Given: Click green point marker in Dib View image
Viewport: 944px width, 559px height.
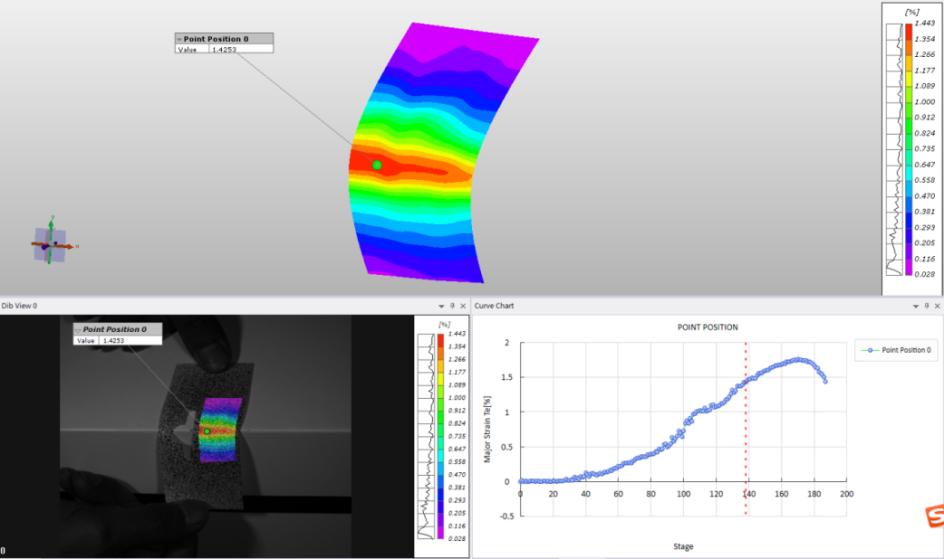Looking at the screenshot, I should (207, 431).
